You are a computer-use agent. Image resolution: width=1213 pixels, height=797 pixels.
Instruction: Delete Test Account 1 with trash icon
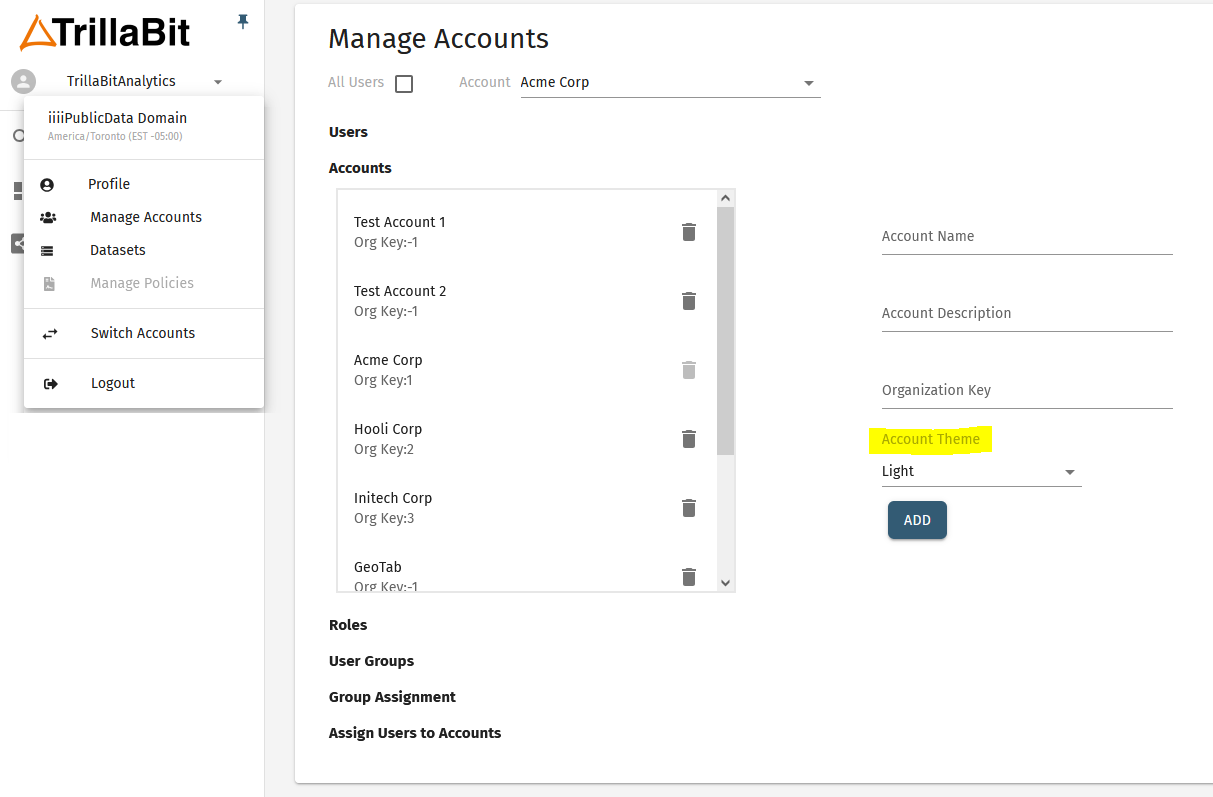click(x=688, y=232)
